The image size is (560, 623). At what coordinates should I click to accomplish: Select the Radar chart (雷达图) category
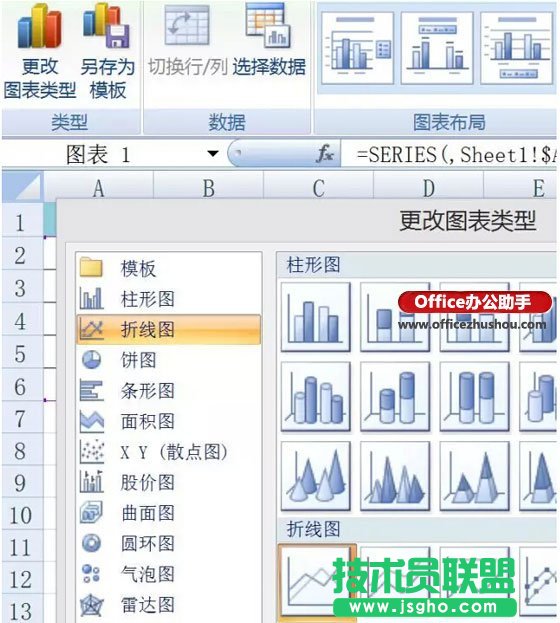pos(169,605)
